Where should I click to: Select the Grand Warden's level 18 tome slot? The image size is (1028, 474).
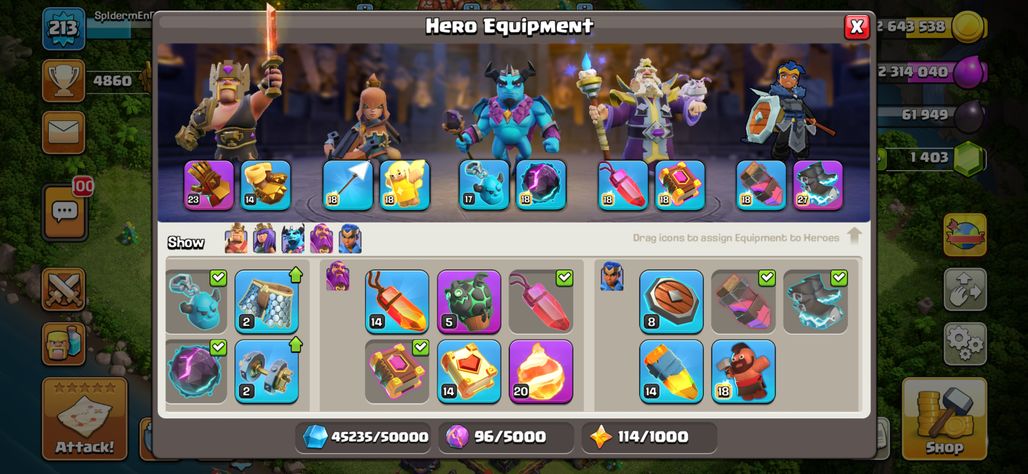coord(680,185)
